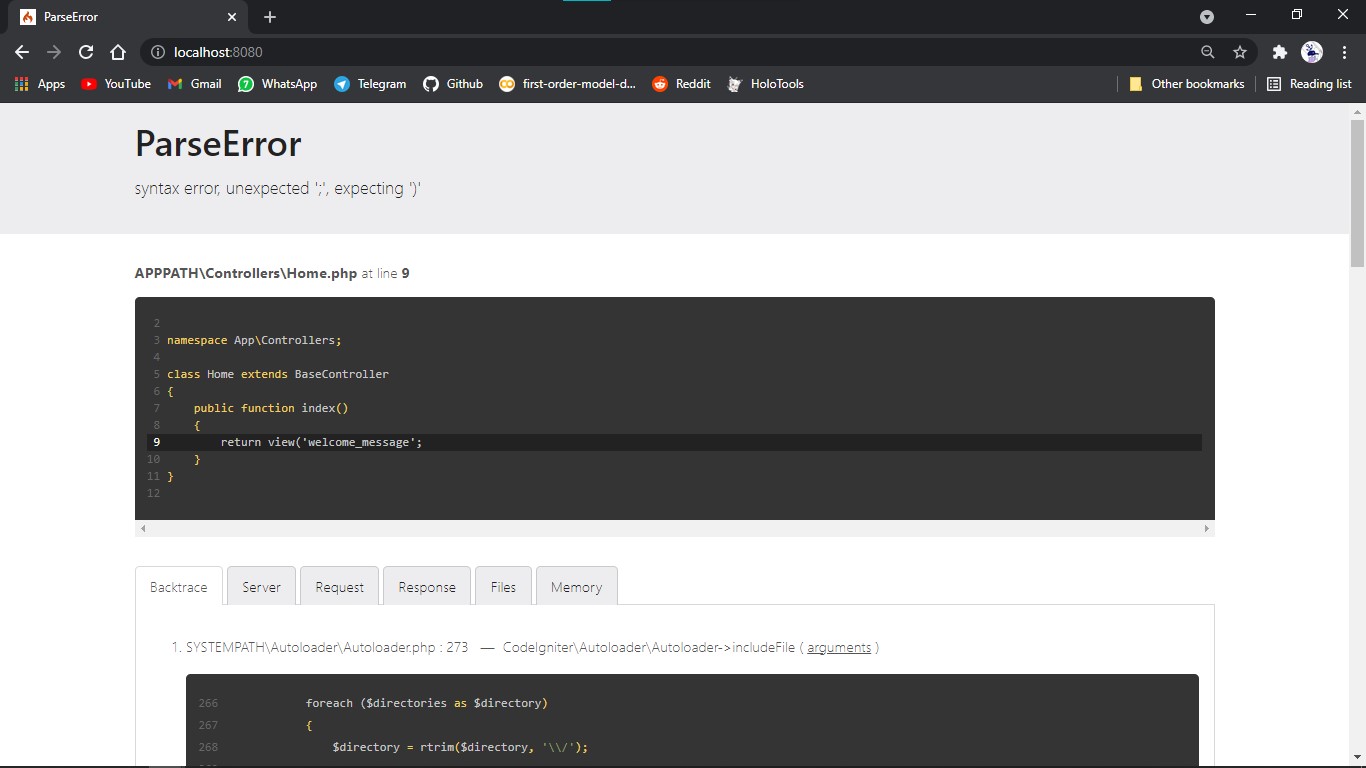
Task: Click the Reading list button
Action: [1309, 84]
